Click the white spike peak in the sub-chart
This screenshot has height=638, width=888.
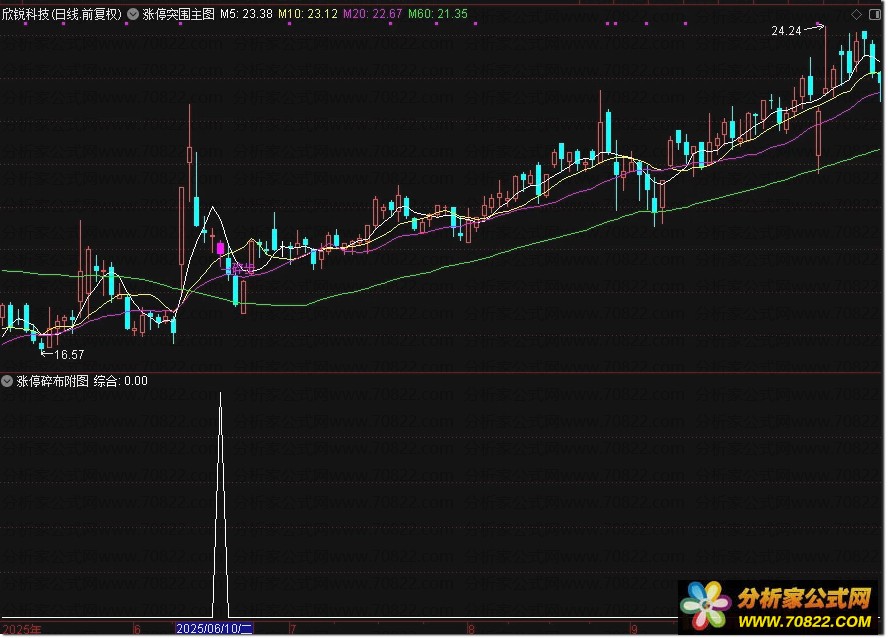[x=220, y=395]
